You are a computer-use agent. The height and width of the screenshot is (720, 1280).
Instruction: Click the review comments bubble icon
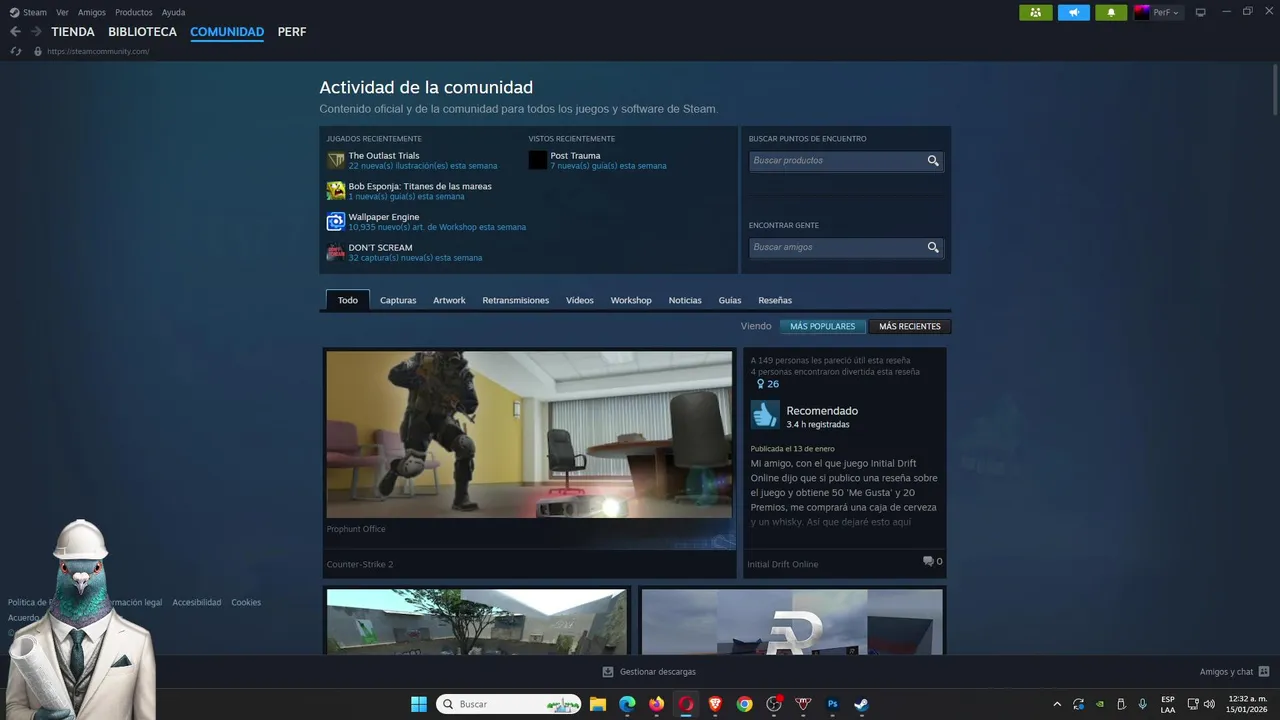click(x=928, y=561)
